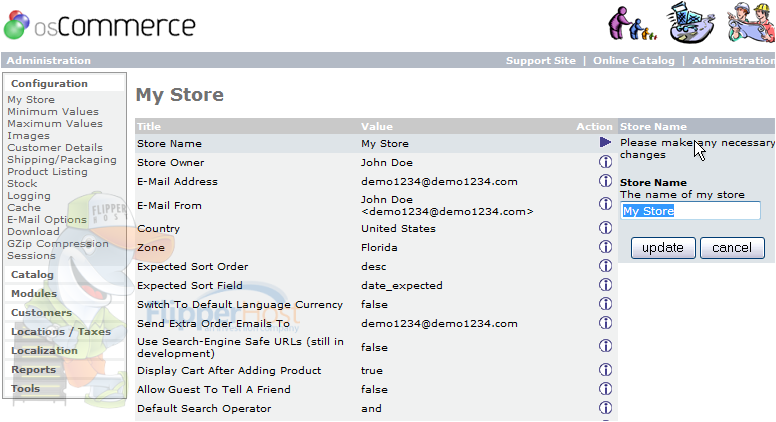
Task: Expand the Tools menu section
Action: [x=25, y=388]
